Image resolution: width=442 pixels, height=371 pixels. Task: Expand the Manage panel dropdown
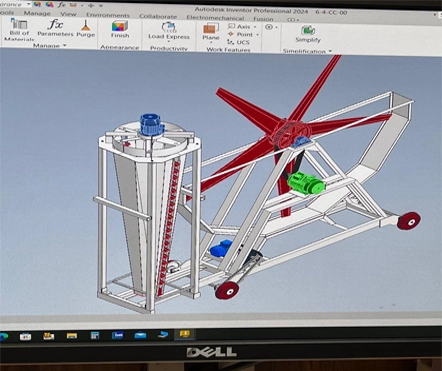65,45
